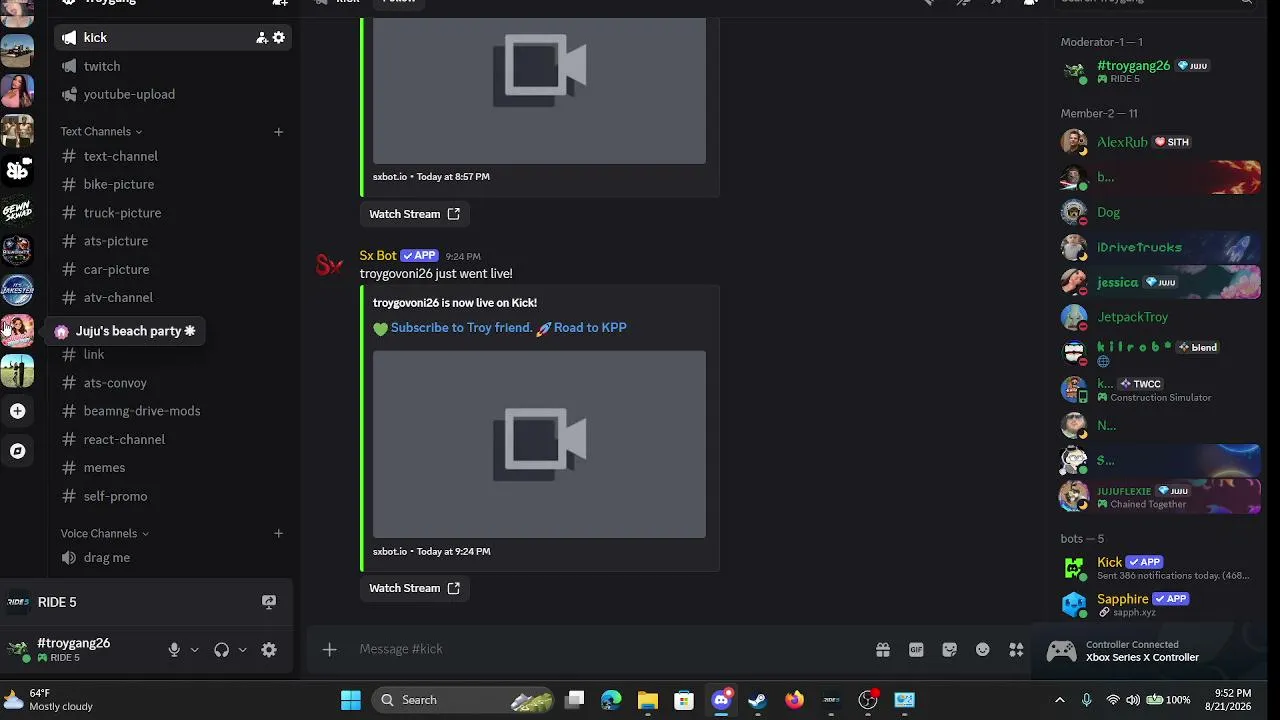Add a new text channel
Screen dimensions: 1280x720
coord(279,132)
